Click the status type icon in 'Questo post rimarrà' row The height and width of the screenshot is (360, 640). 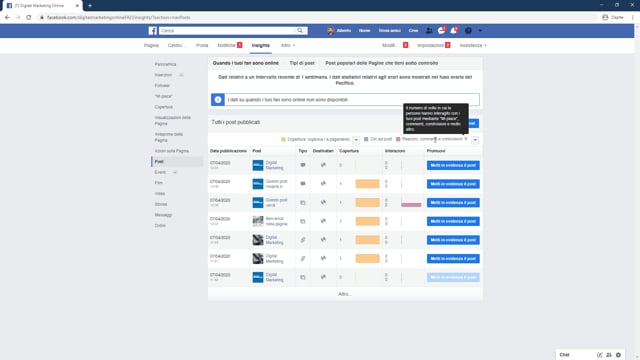point(303,184)
